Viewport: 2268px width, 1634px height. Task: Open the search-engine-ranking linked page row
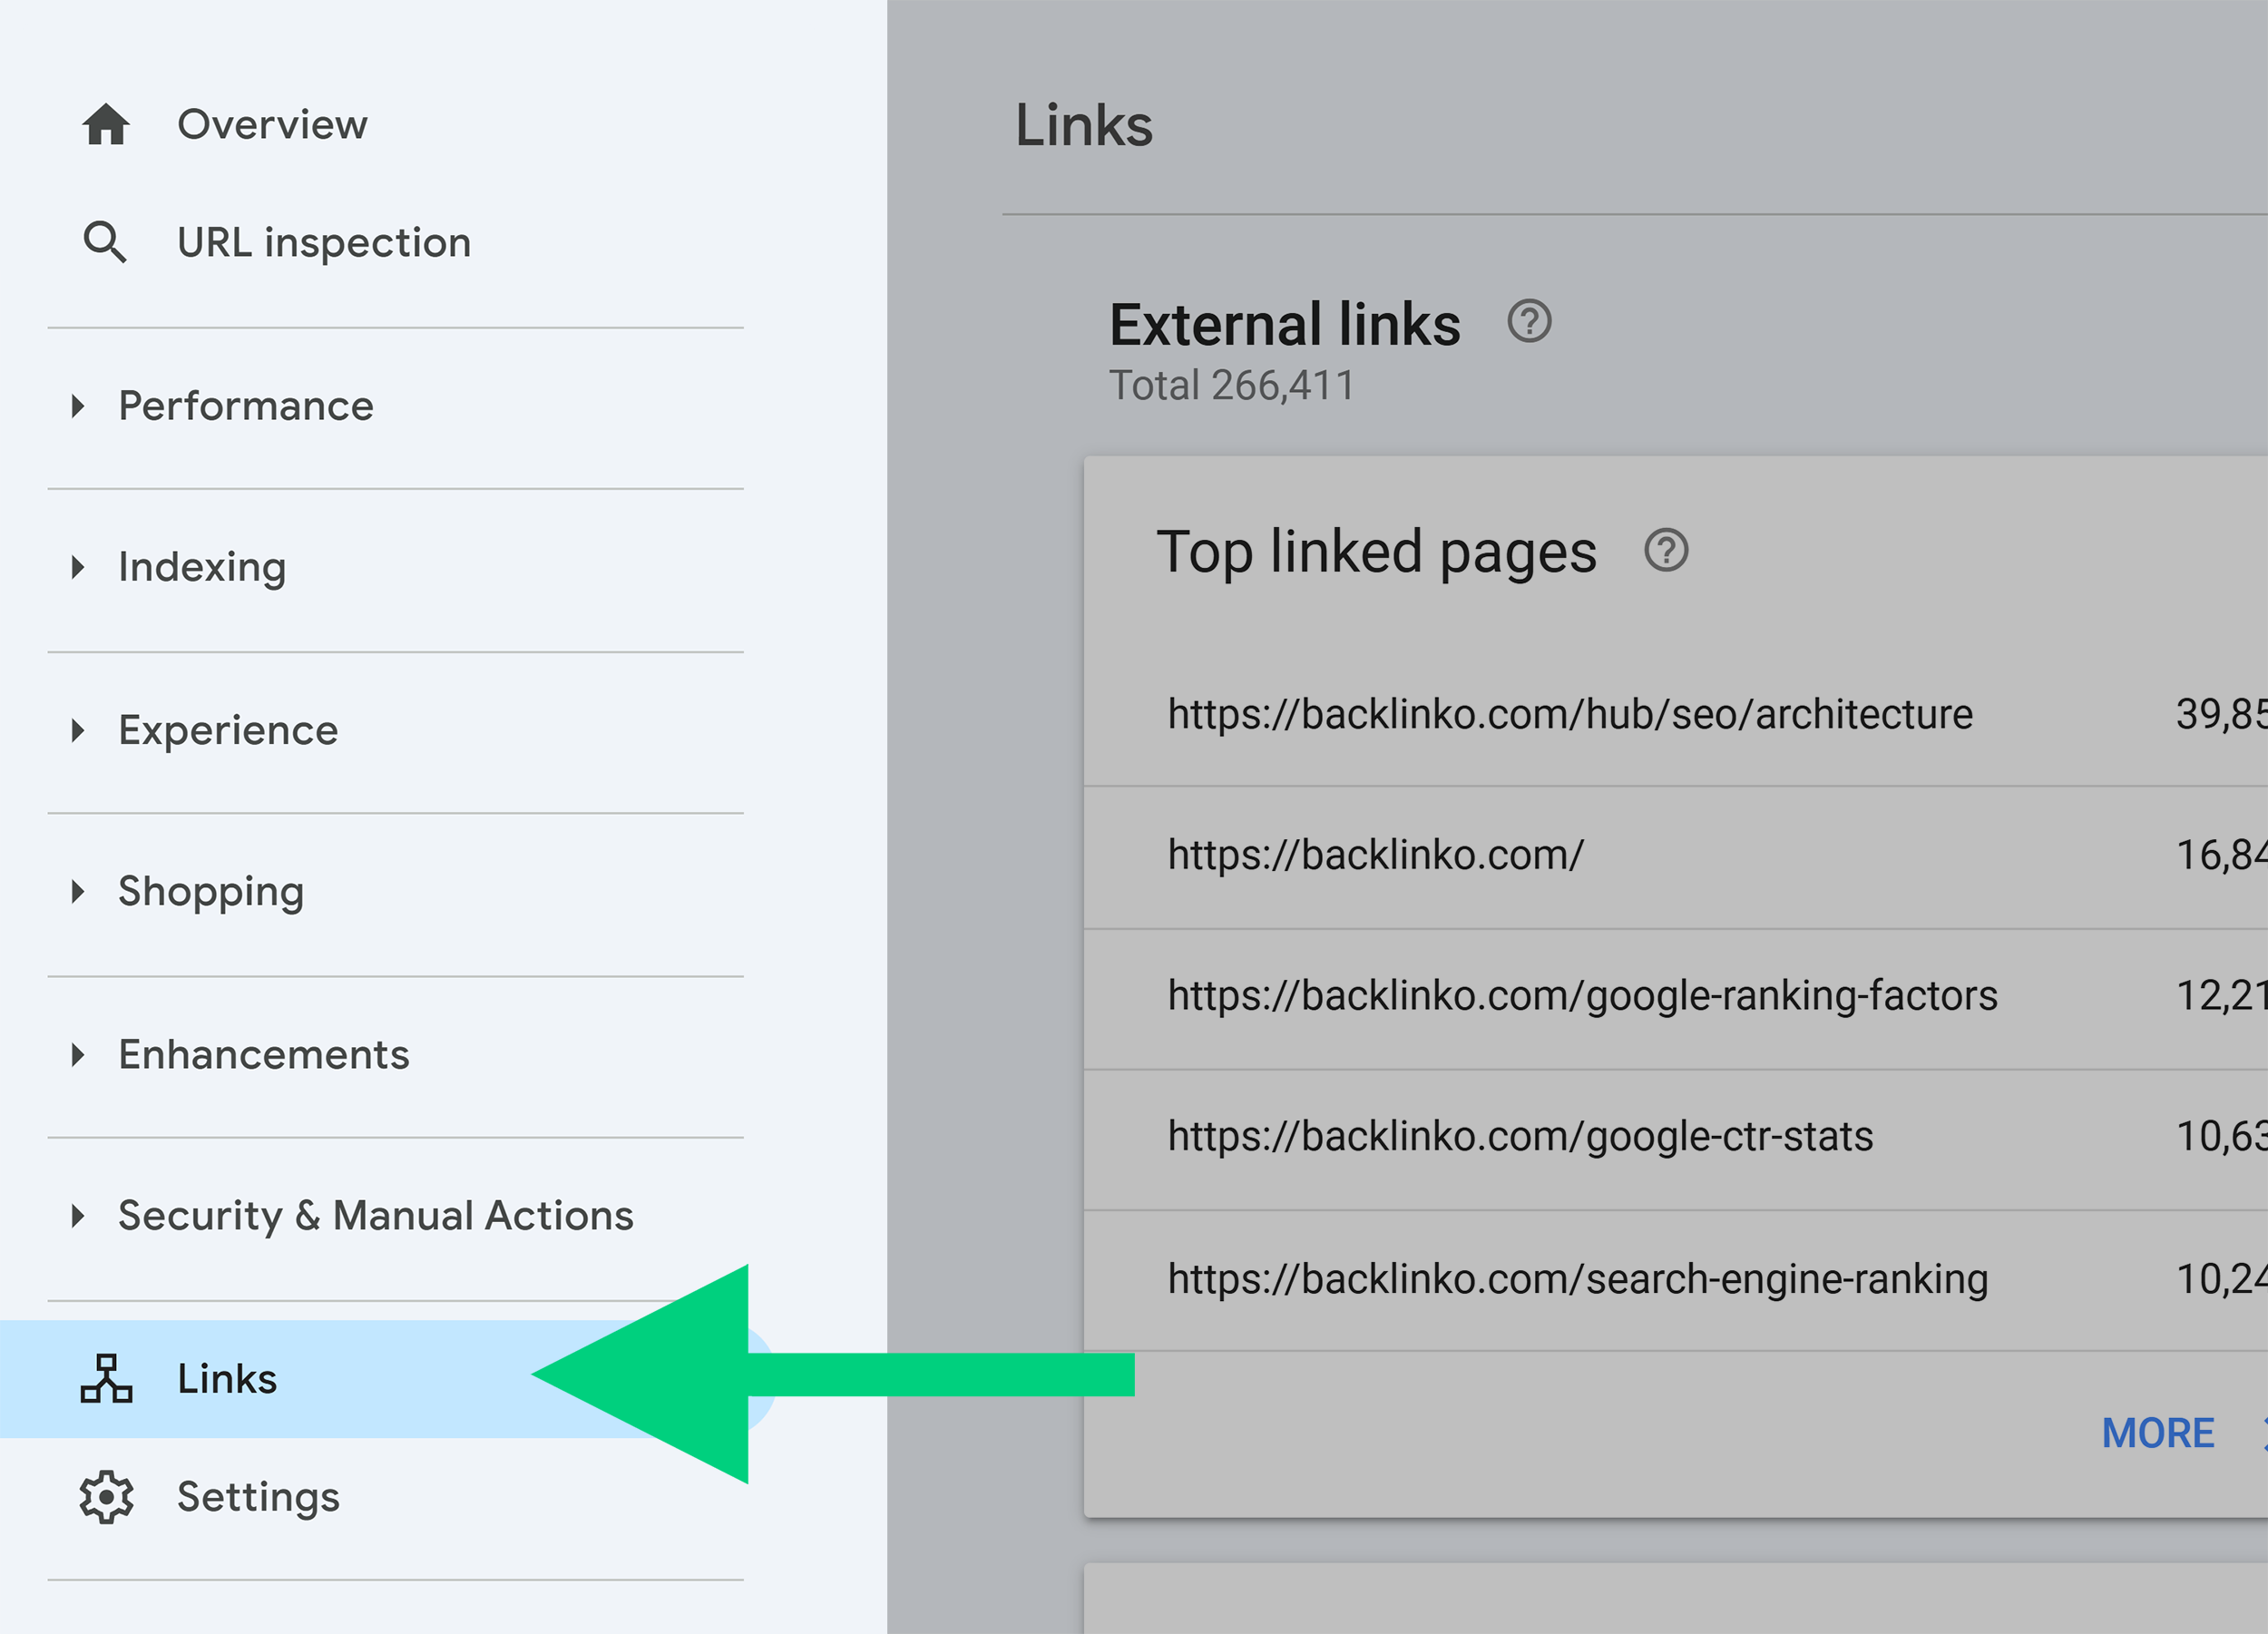pyautogui.click(x=1676, y=1280)
